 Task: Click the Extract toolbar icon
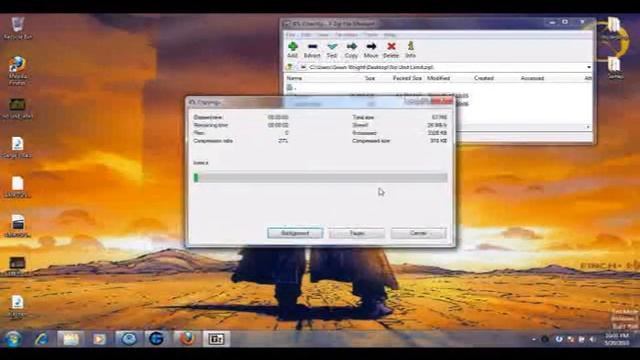tap(312, 50)
